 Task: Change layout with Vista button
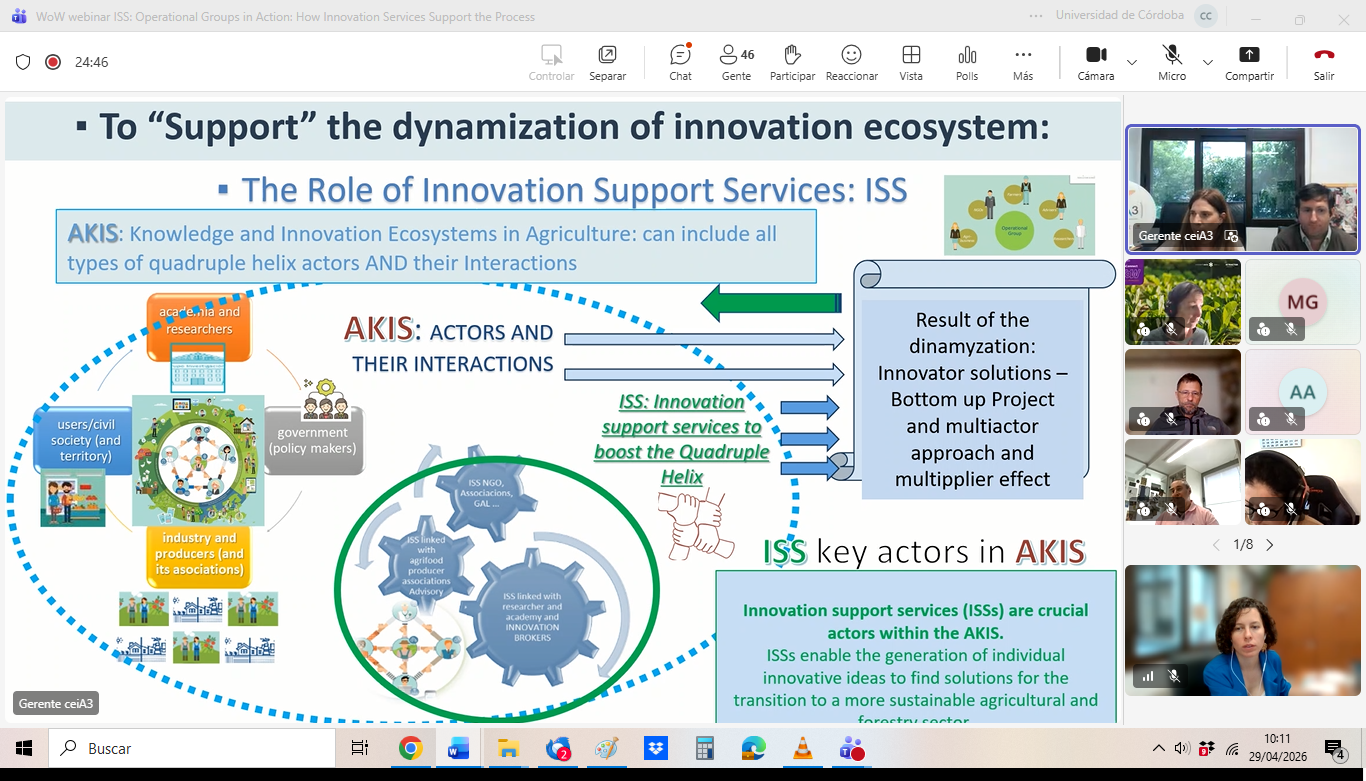910,62
